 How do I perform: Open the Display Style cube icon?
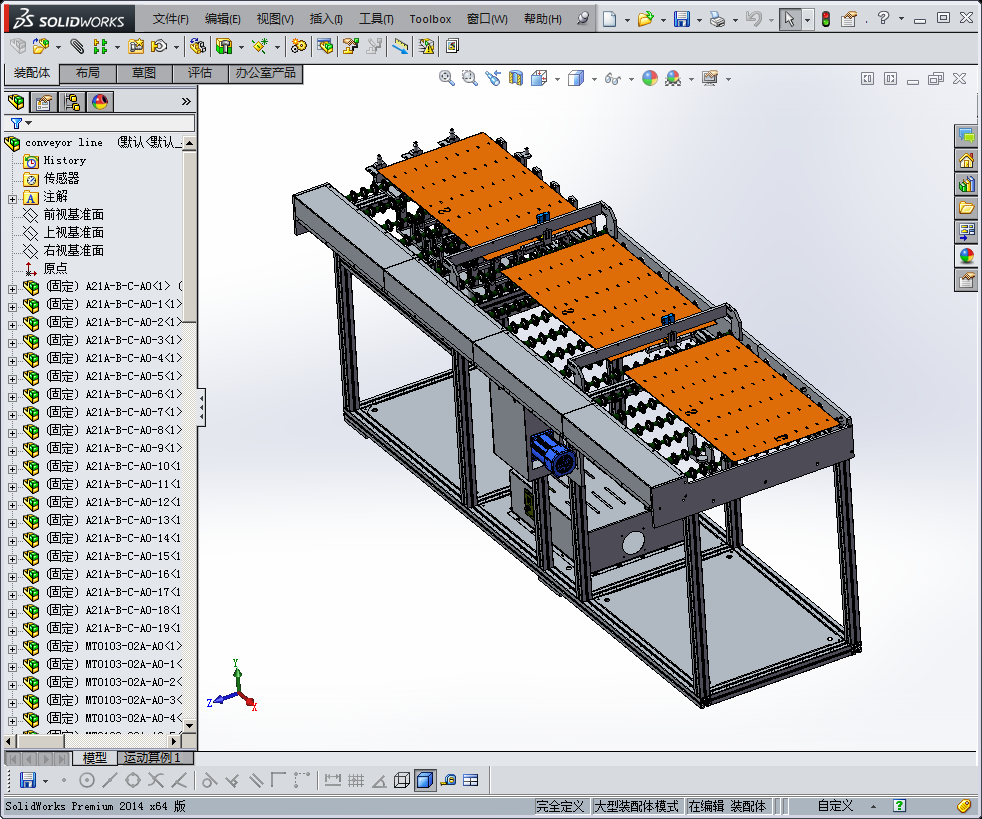[x=576, y=78]
